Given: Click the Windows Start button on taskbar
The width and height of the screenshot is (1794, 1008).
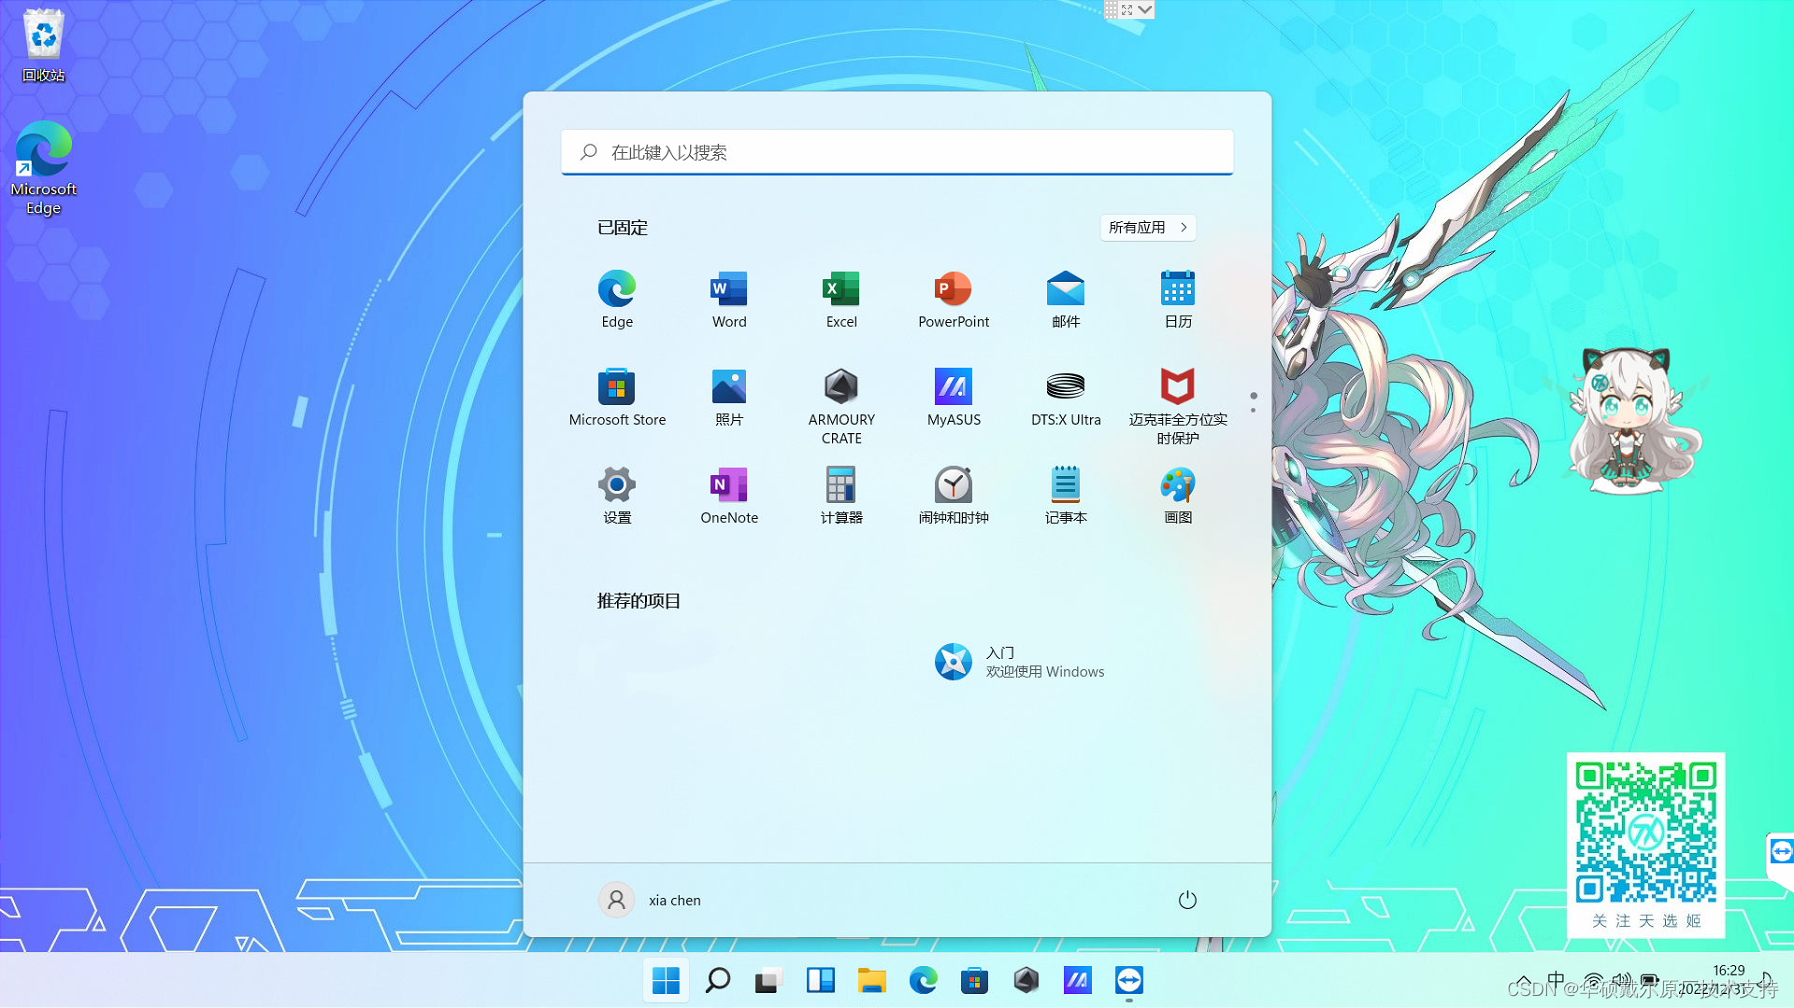Looking at the screenshot, I should [666, 980].
